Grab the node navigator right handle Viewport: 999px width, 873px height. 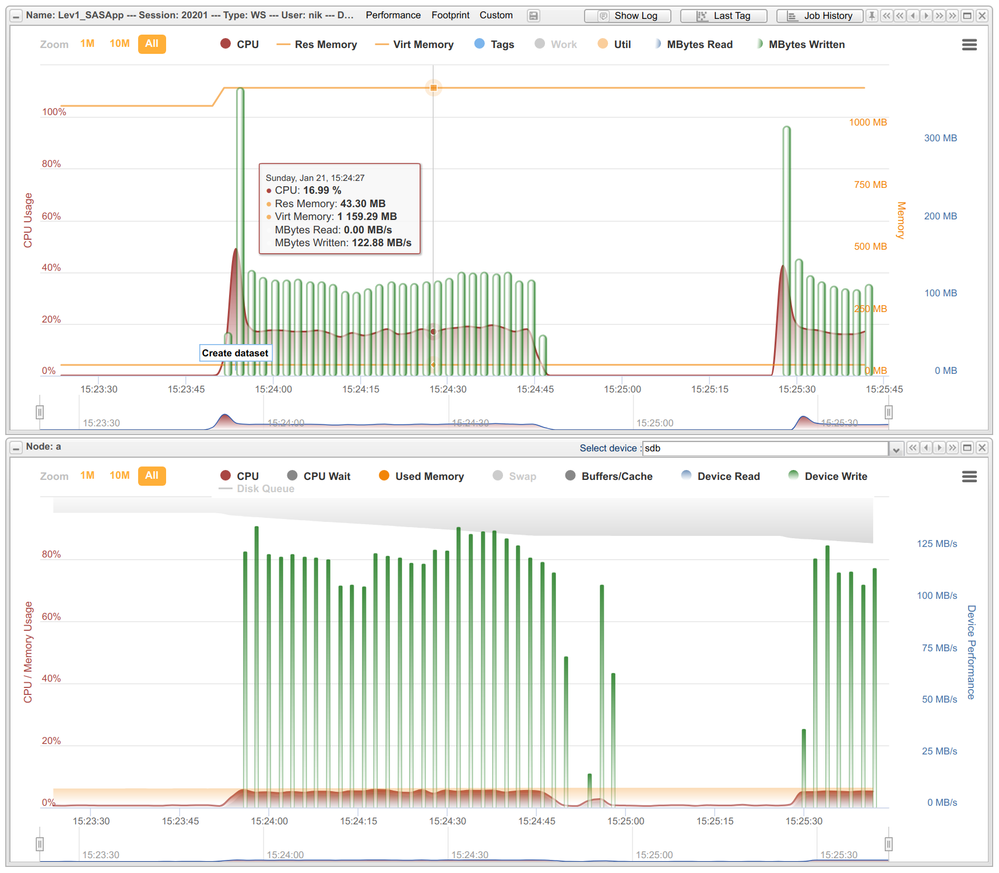888,844
